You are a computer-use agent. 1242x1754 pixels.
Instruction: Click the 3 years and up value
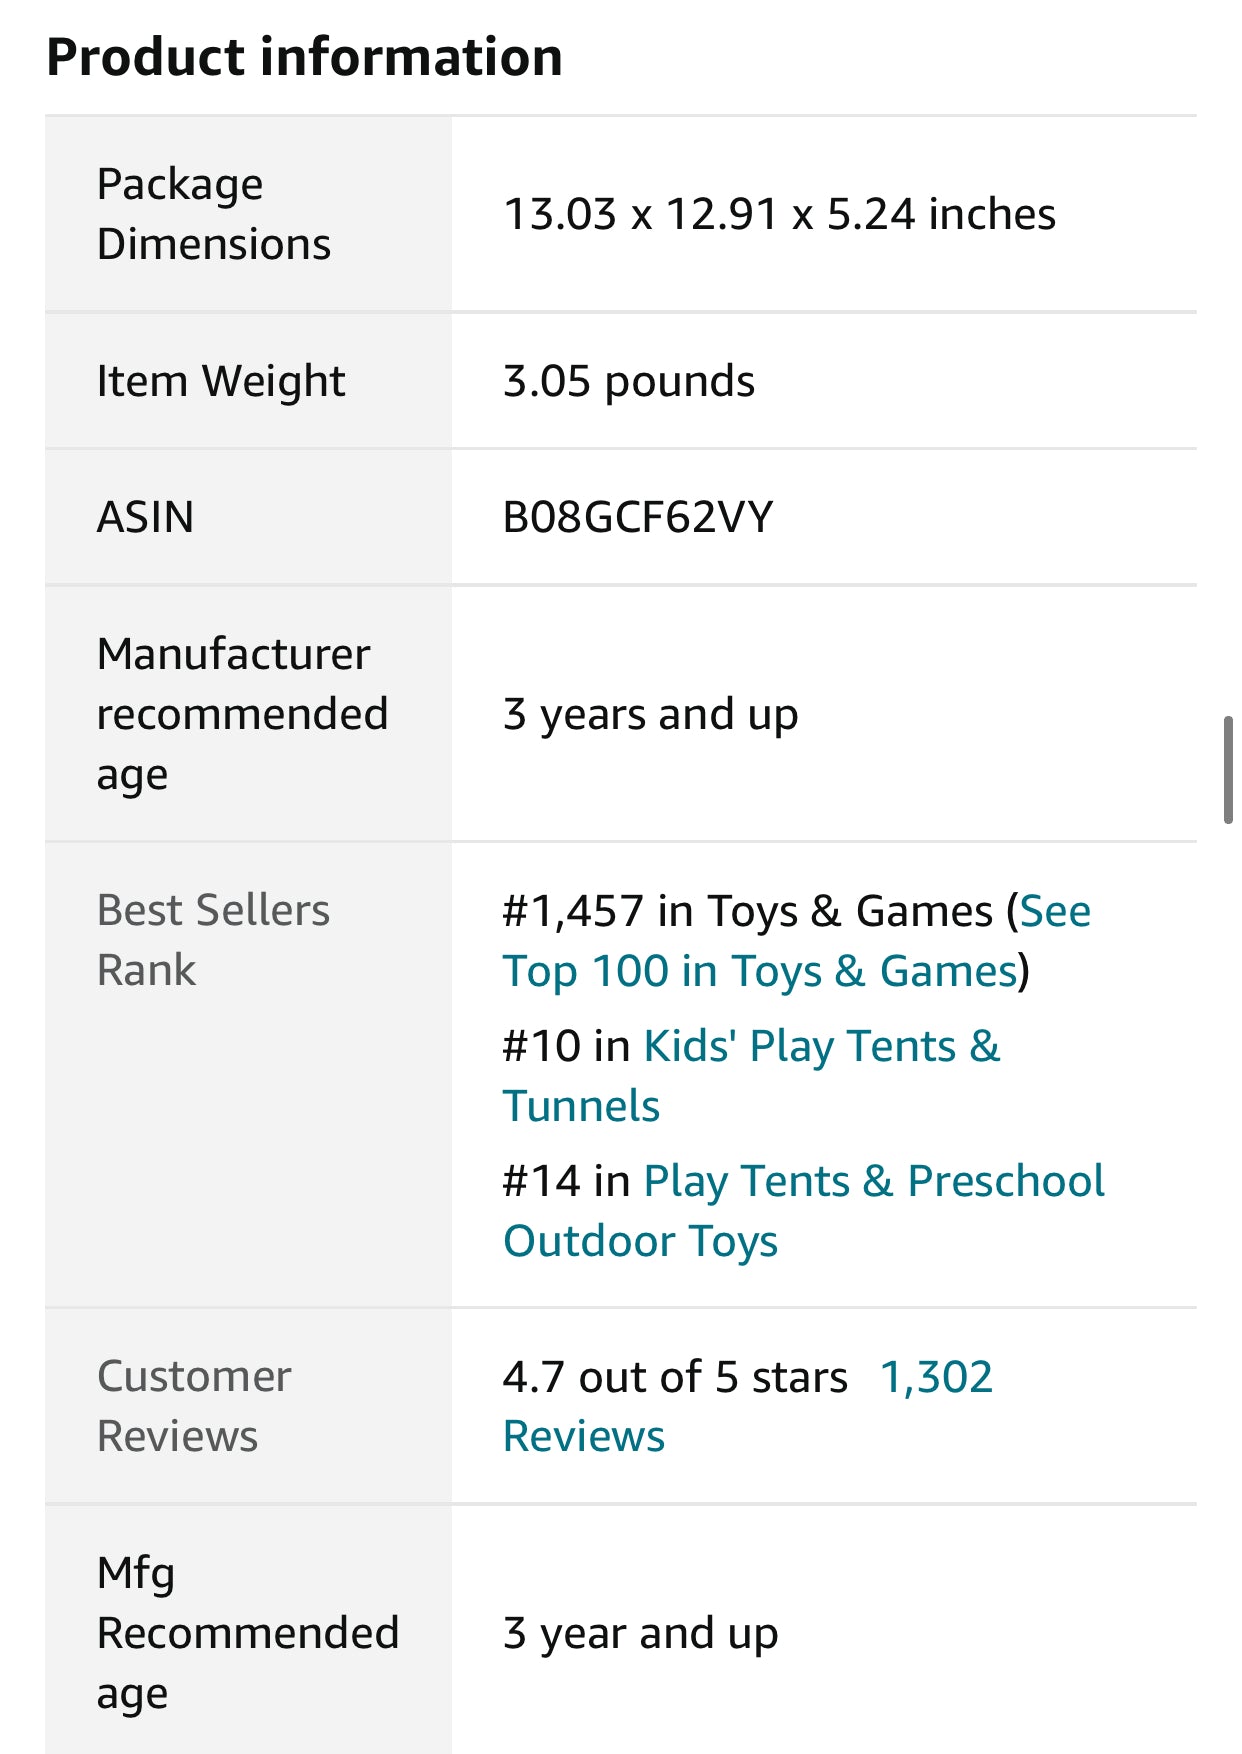(651, 714)
